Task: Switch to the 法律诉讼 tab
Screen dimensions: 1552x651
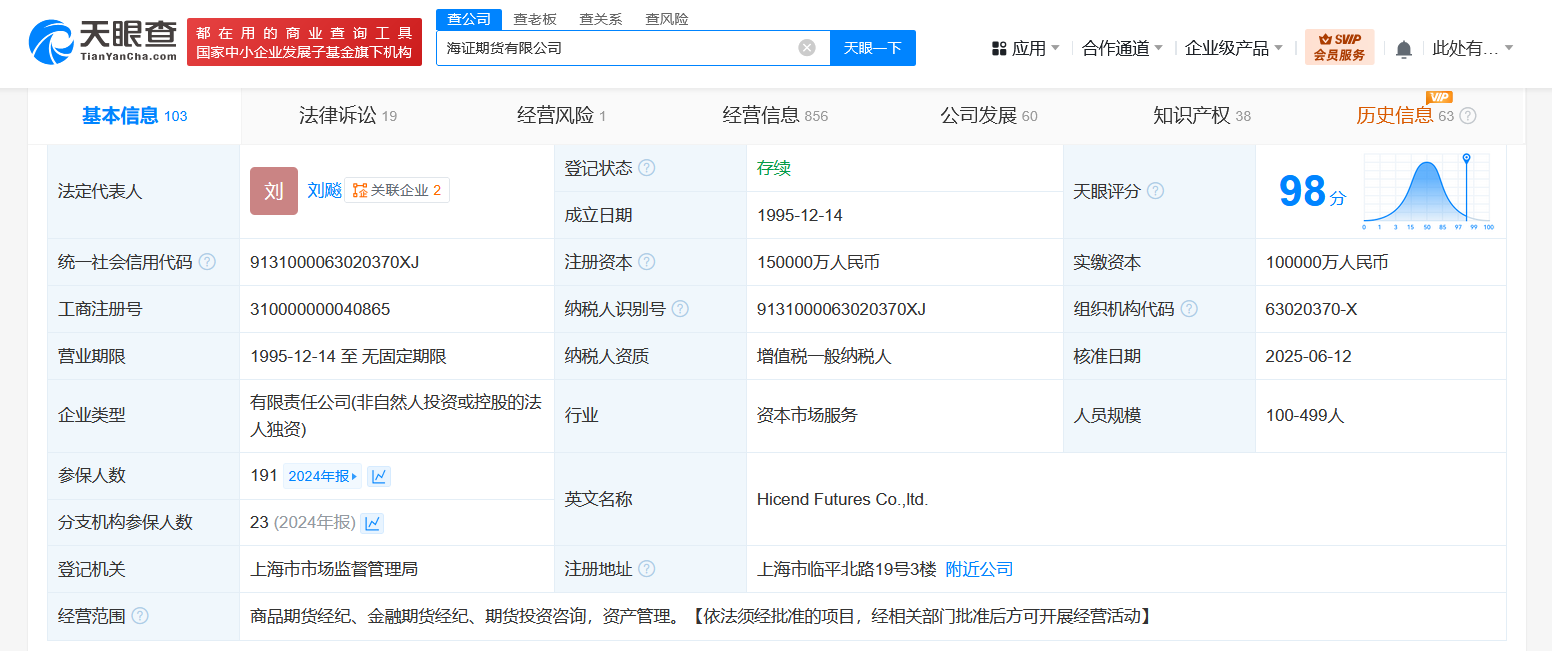Action: 347,116
